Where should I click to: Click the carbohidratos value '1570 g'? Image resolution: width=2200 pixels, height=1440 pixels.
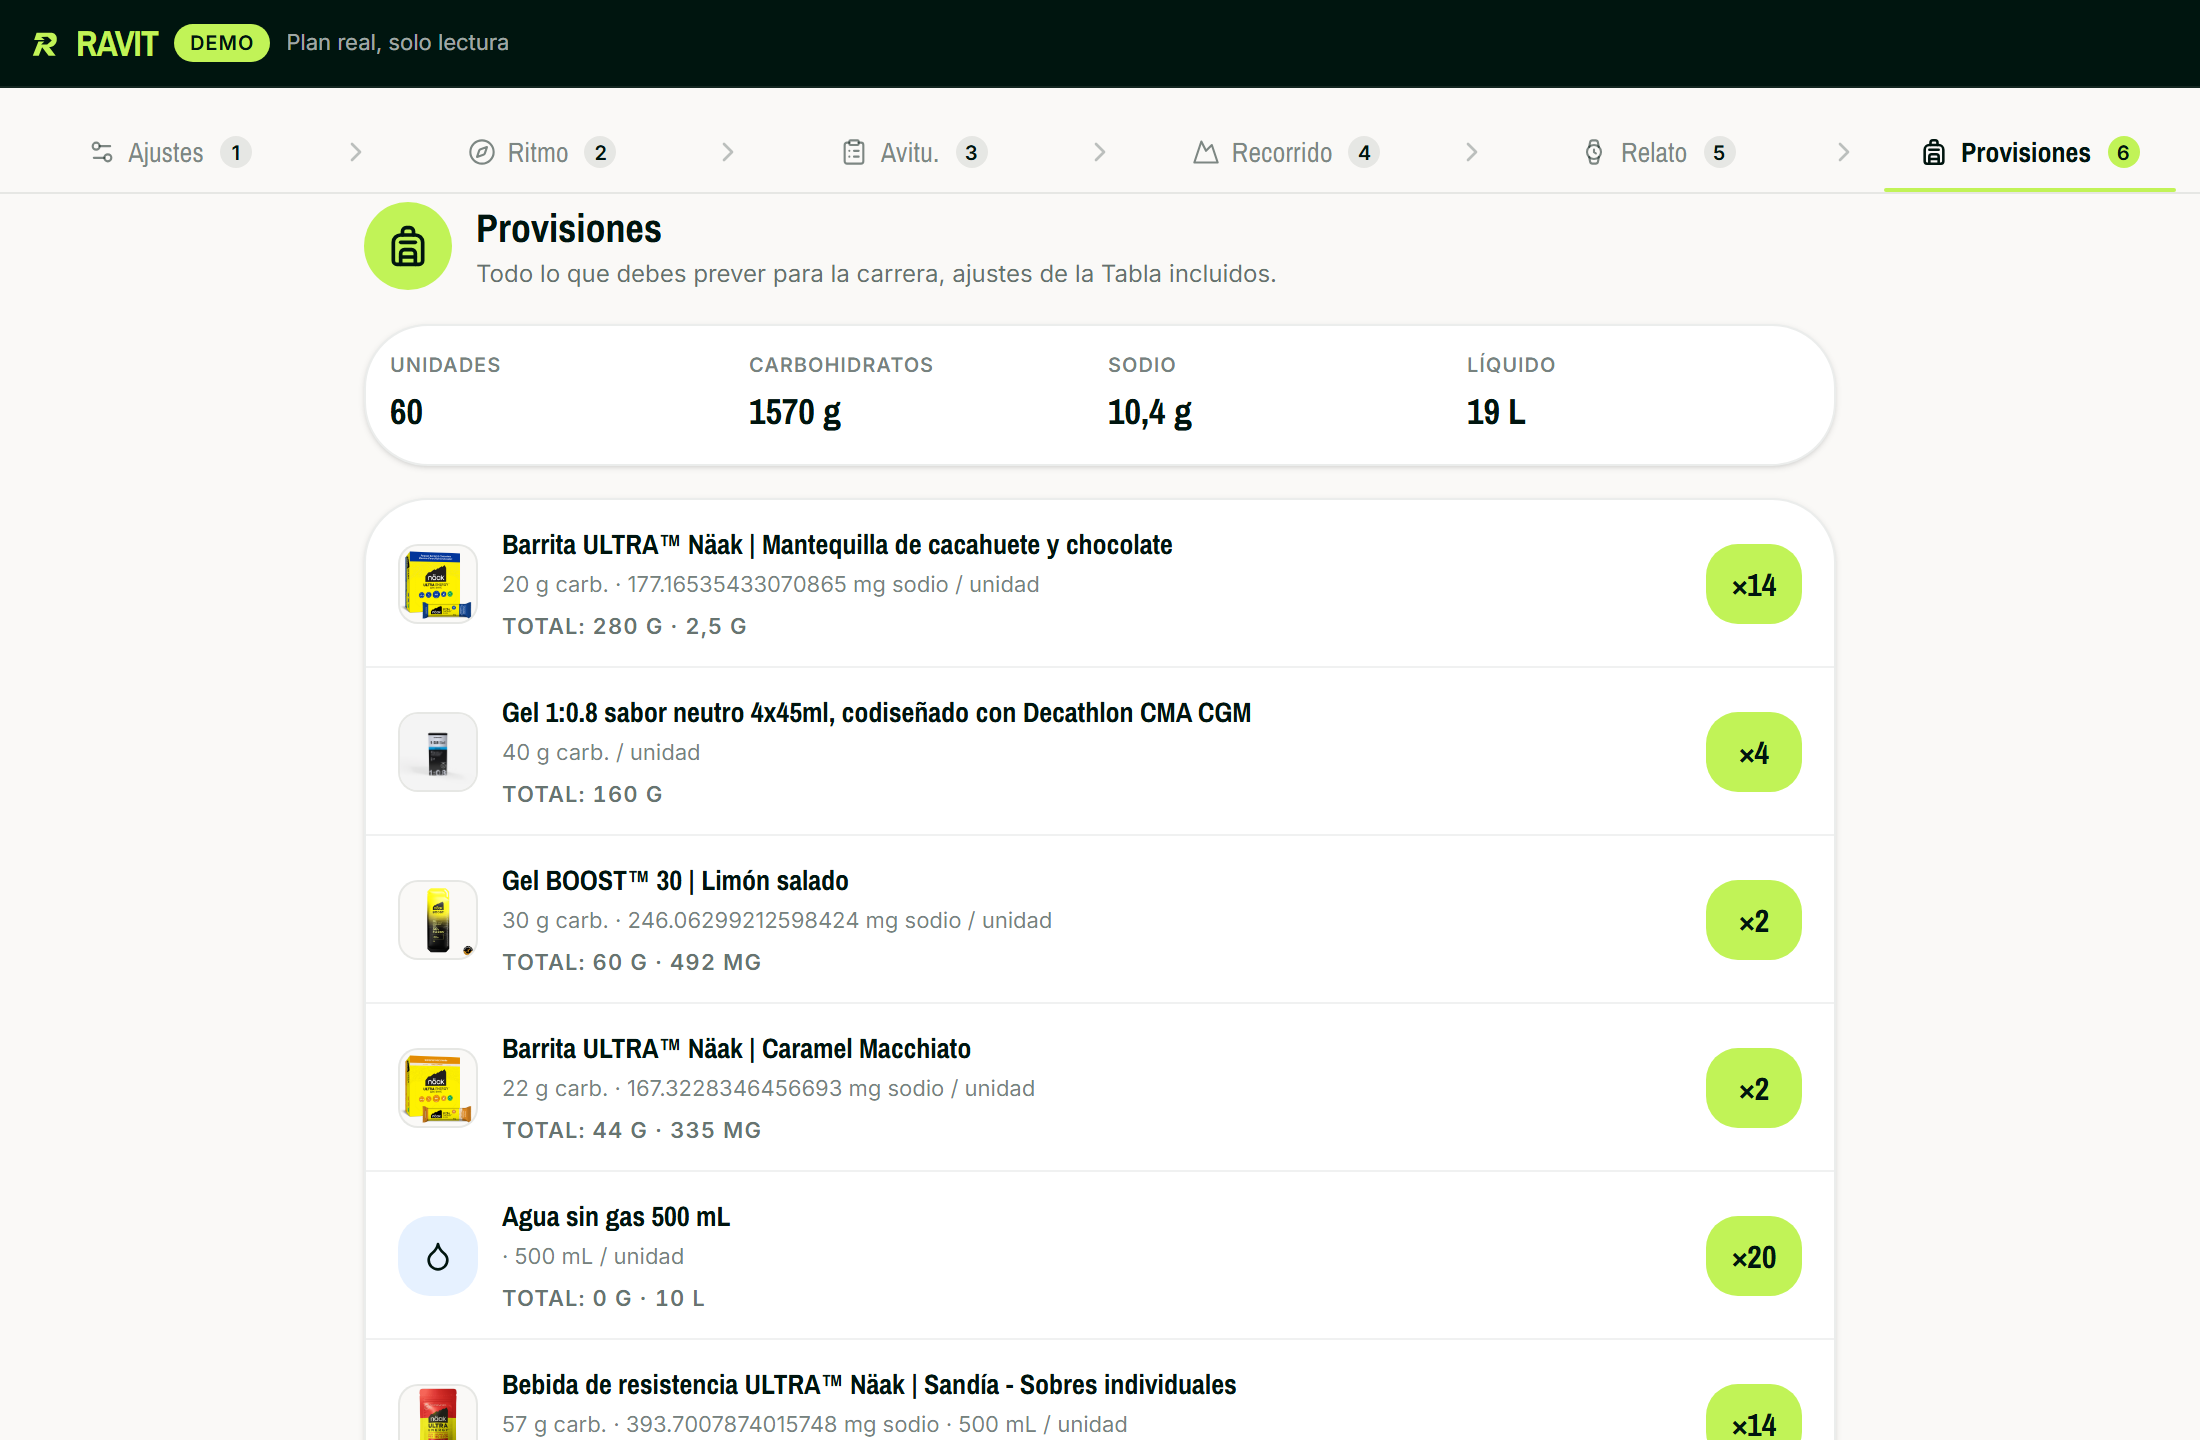click(x=795, y=412)
